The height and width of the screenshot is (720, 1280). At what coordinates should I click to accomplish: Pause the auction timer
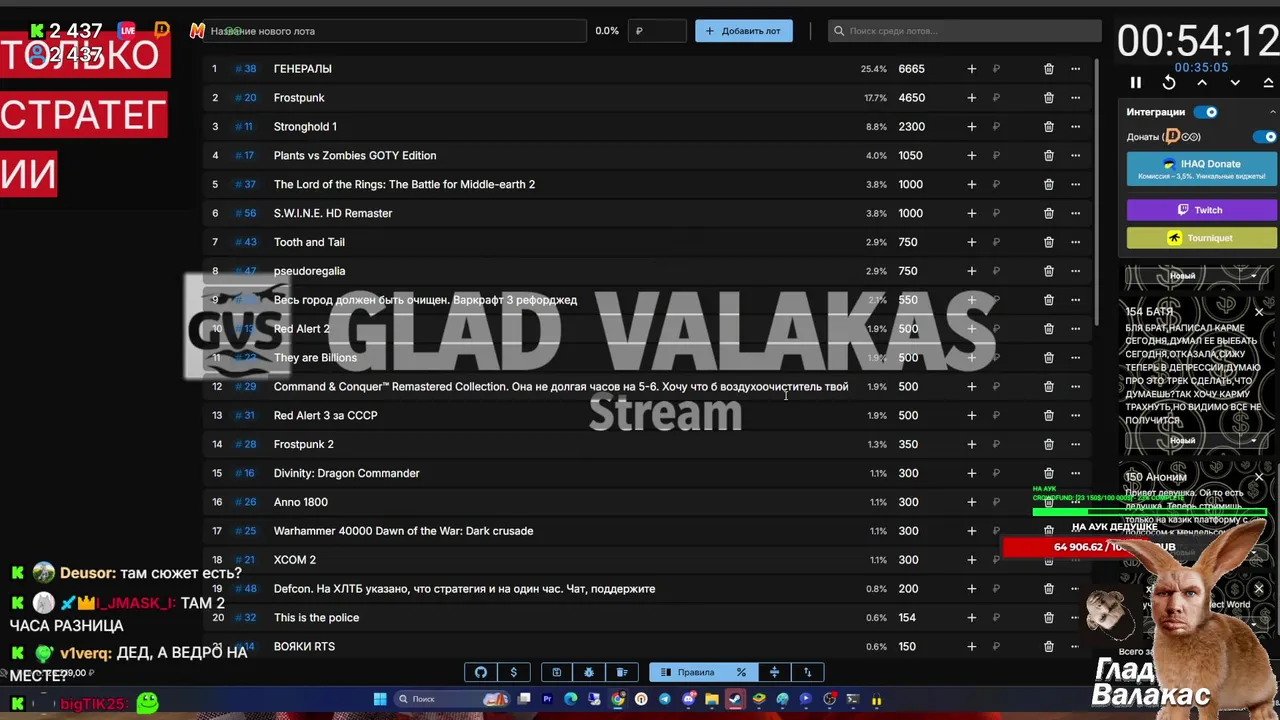tap(1136, 83)
